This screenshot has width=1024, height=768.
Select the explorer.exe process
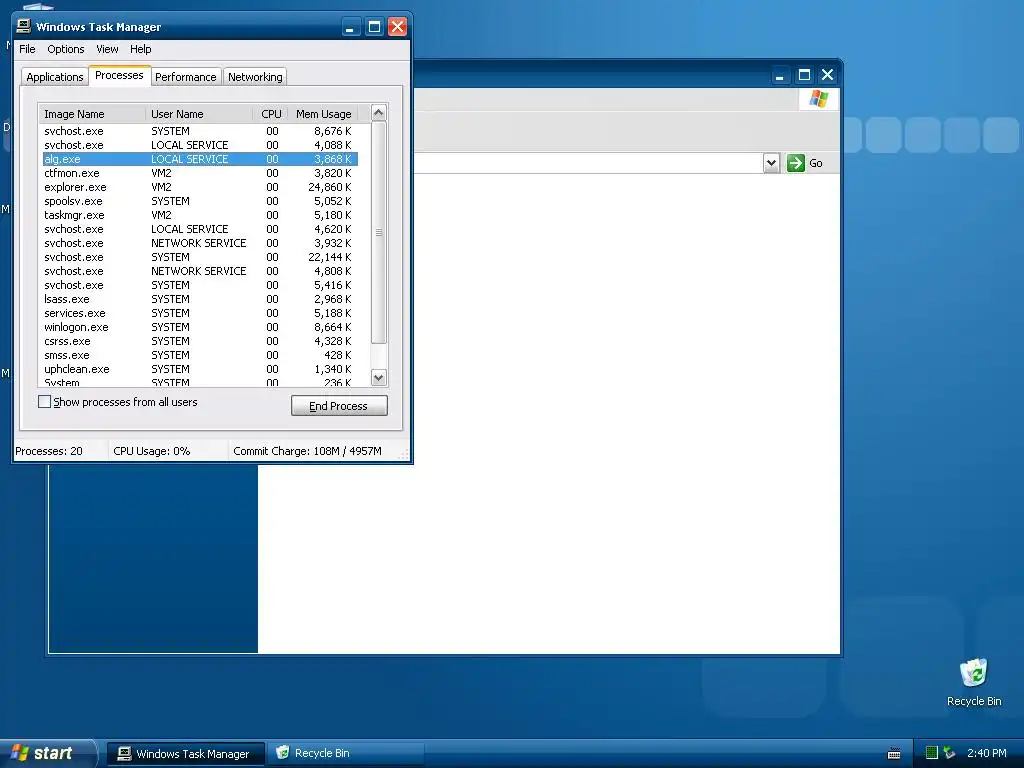click(x=200, y=187)
